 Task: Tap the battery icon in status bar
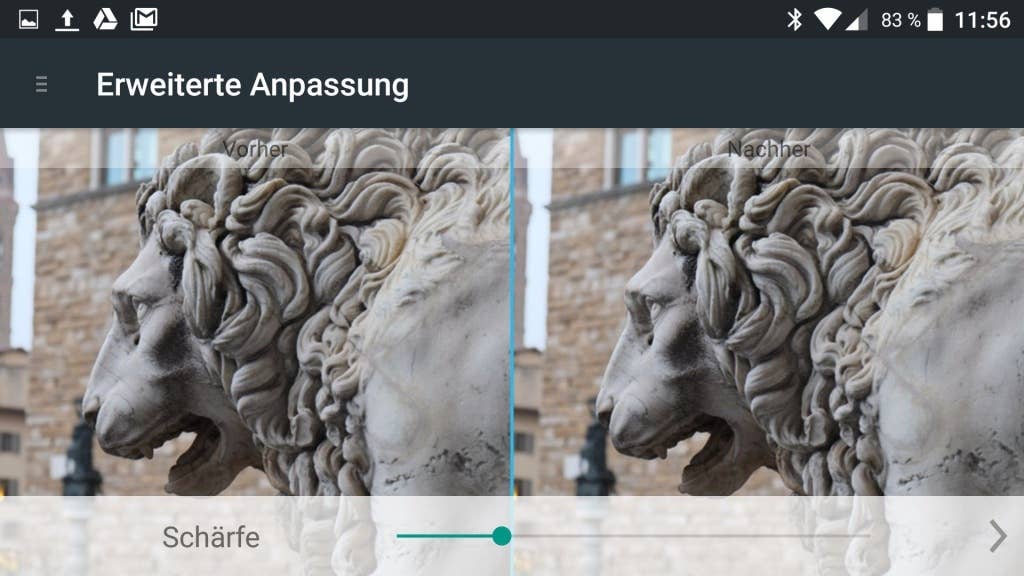tap(935, 20)
